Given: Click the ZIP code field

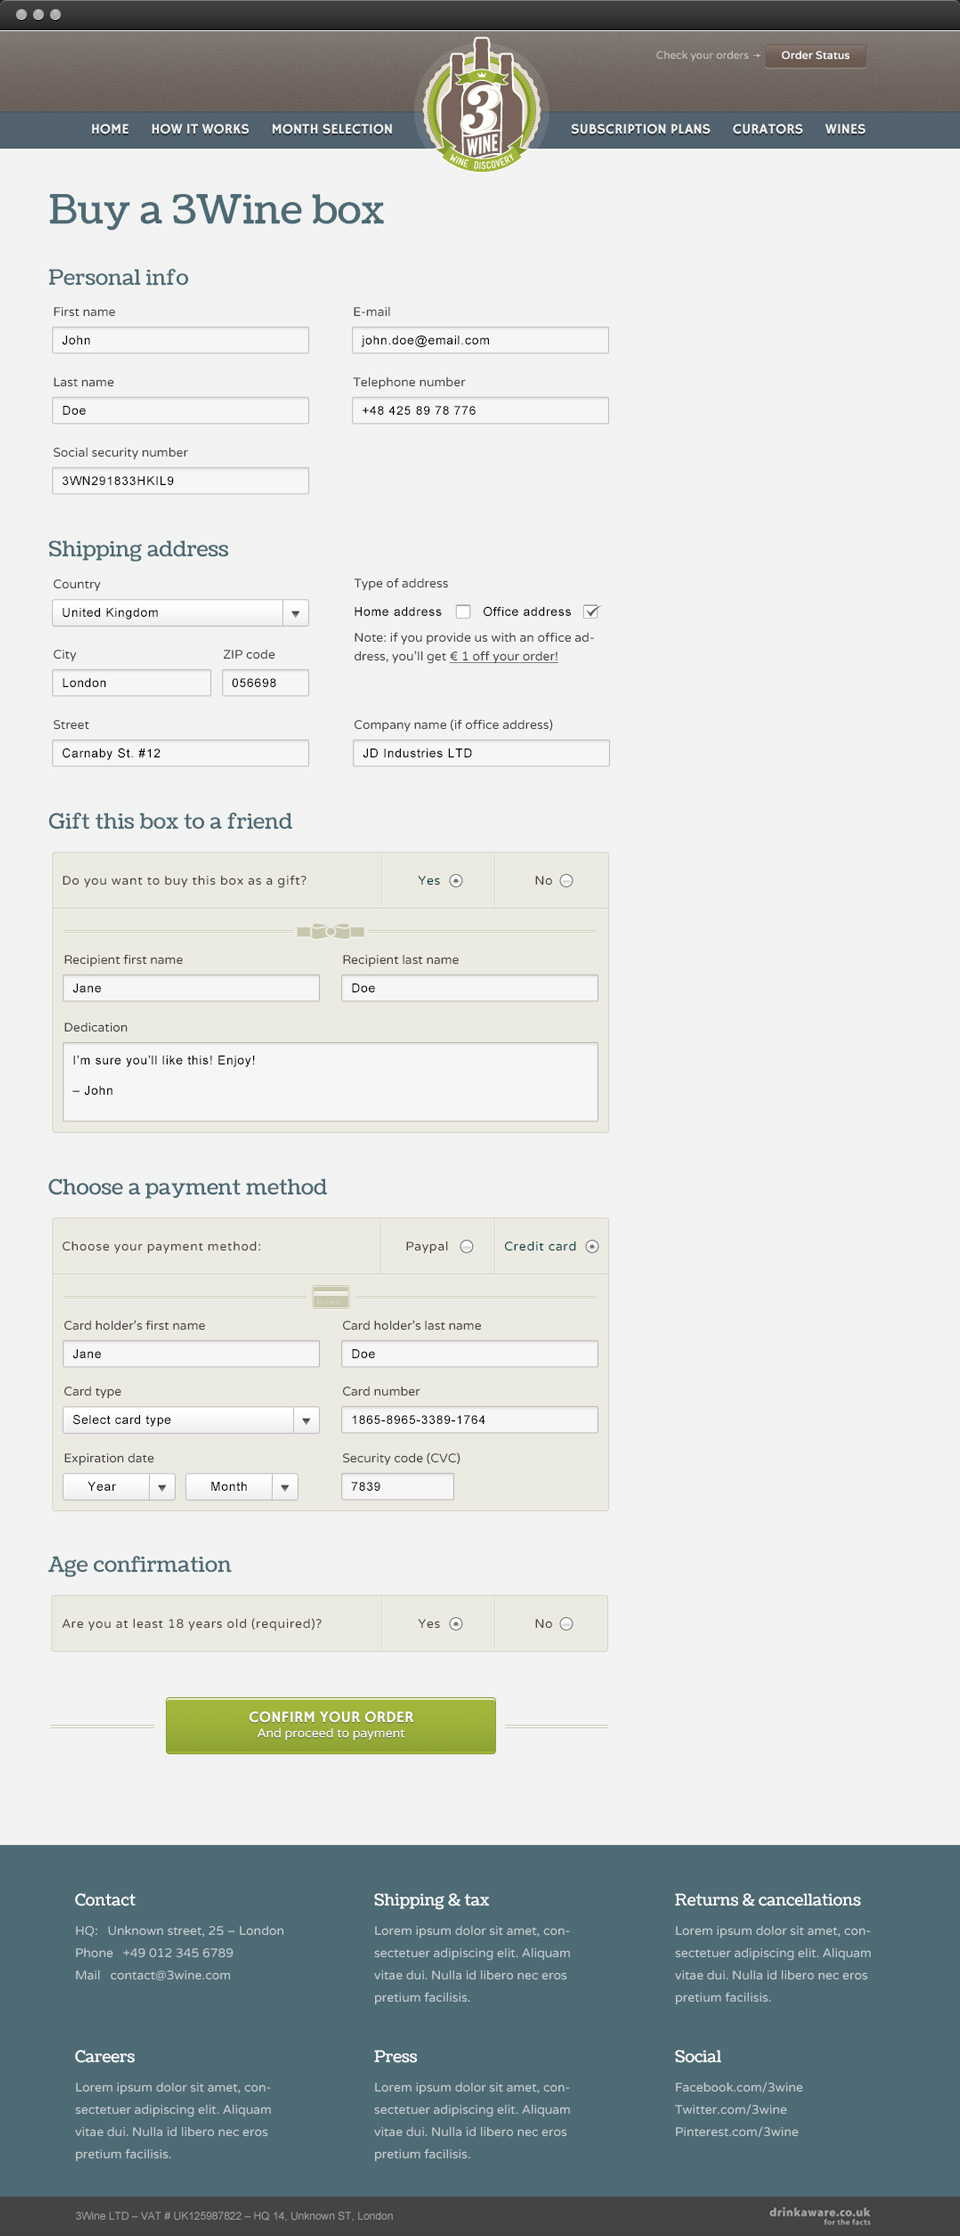Looking at the screenshot, I should (x=265, y=683).
